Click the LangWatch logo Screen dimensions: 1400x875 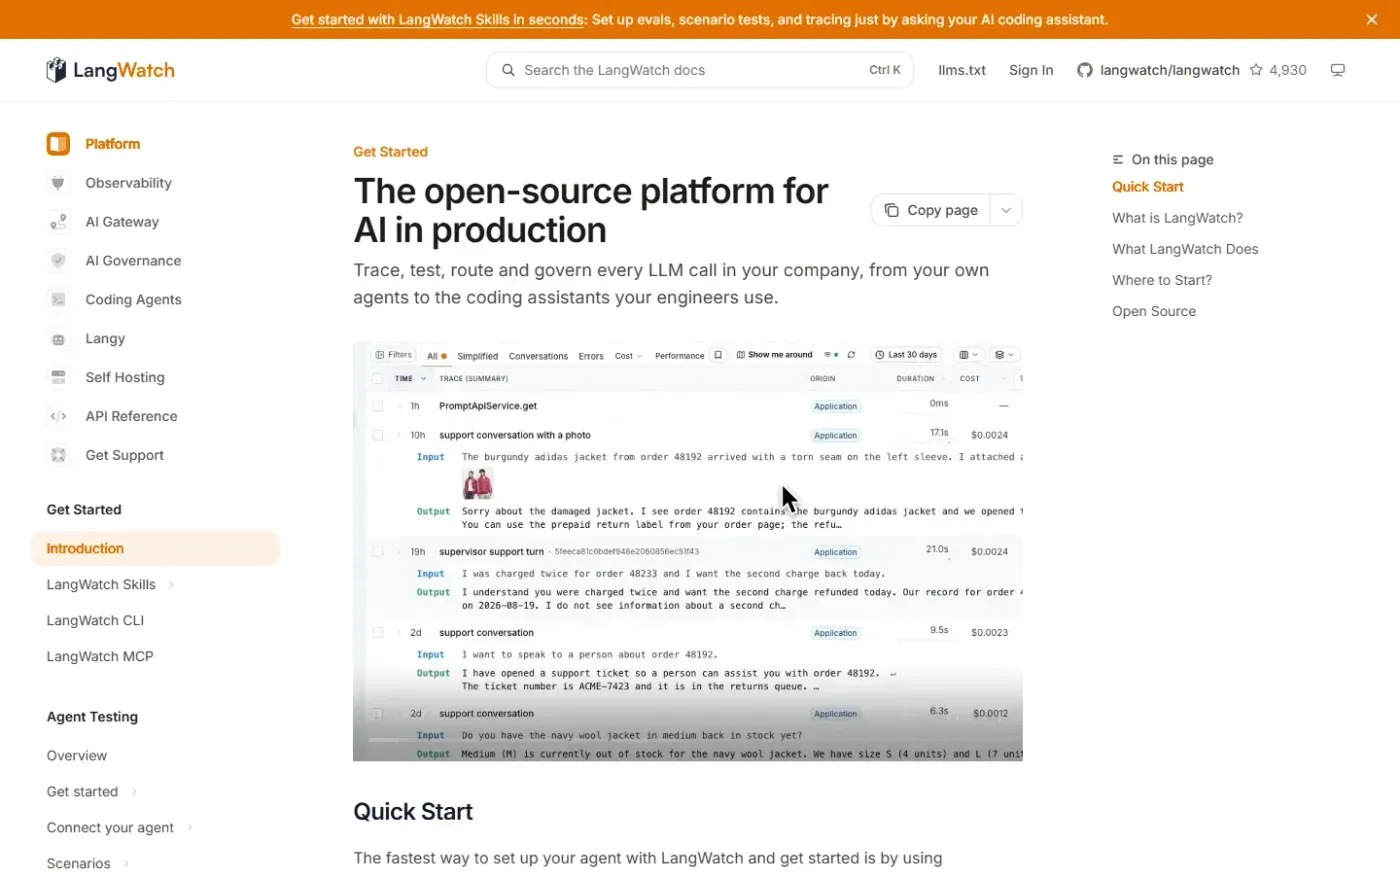[x=110, y=70]
